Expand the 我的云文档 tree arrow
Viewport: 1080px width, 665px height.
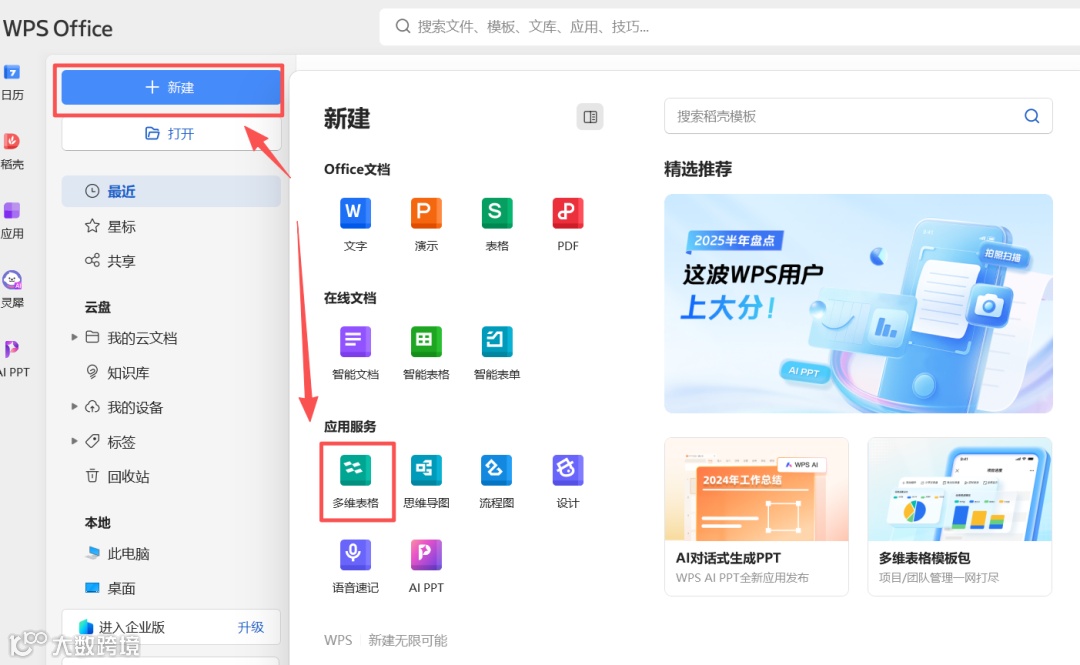[x=74, y=337]
